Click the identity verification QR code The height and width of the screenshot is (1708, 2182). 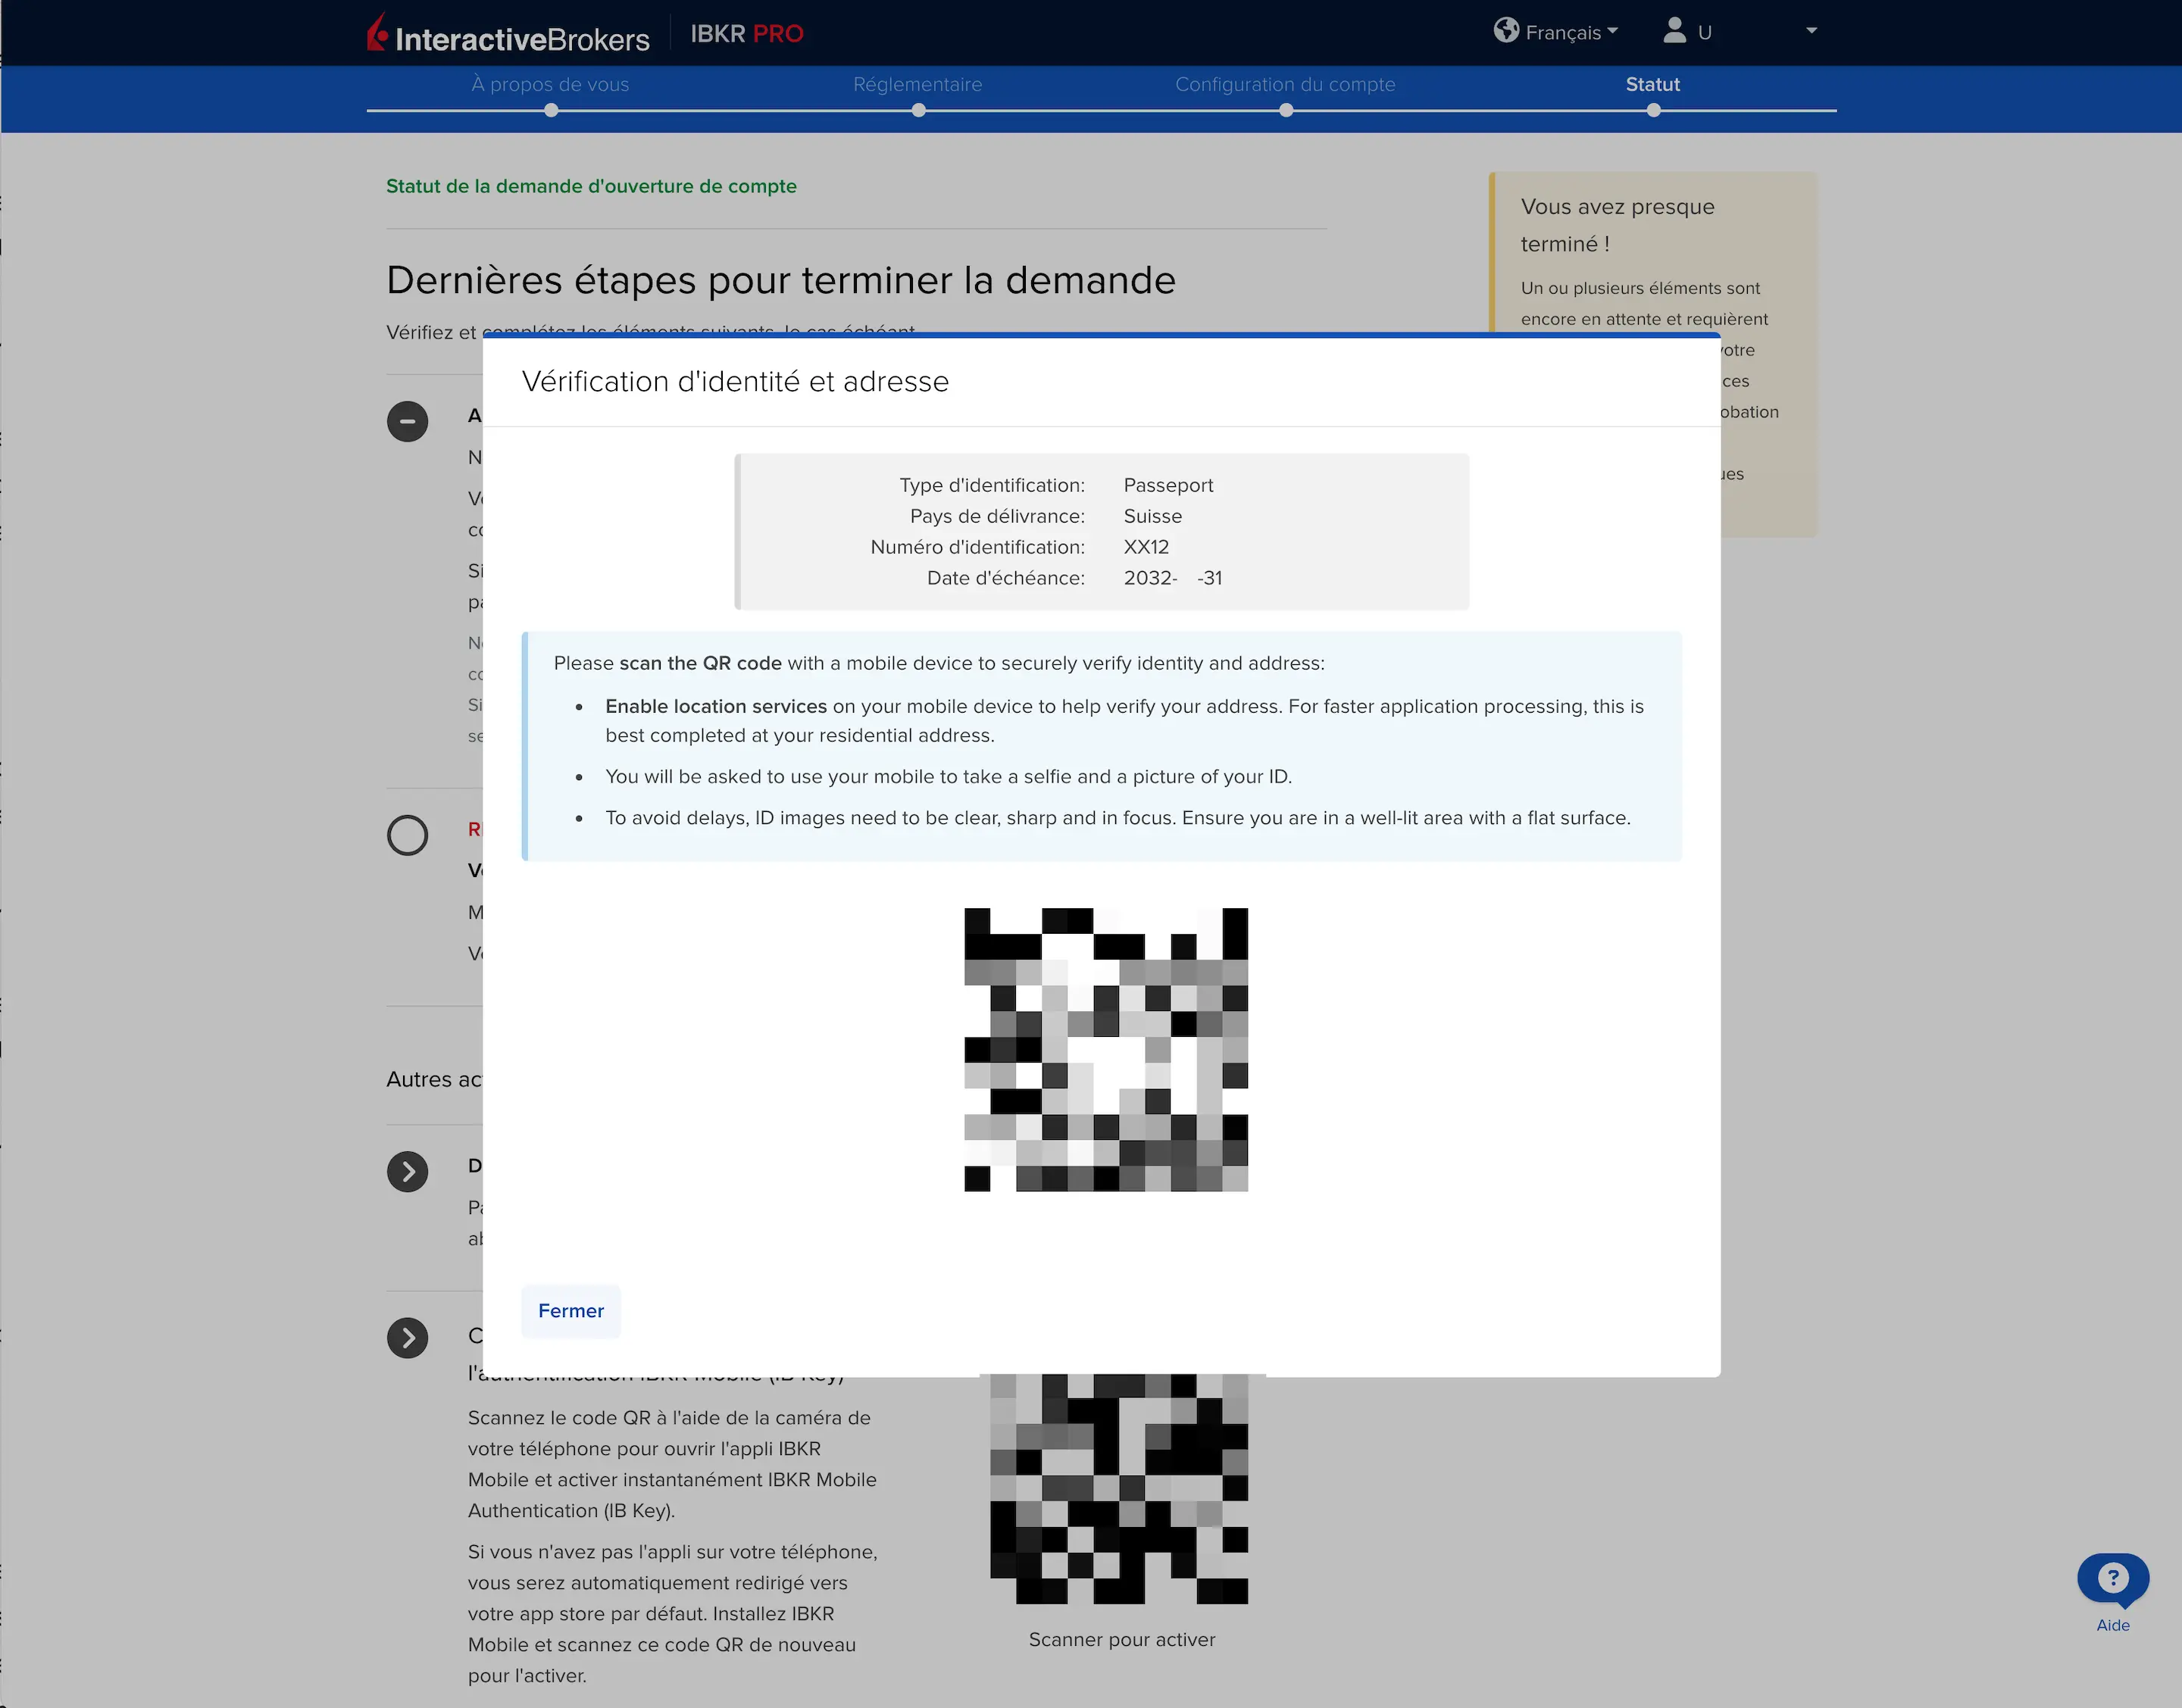pyautogui.click(x=1106, y=1049)
